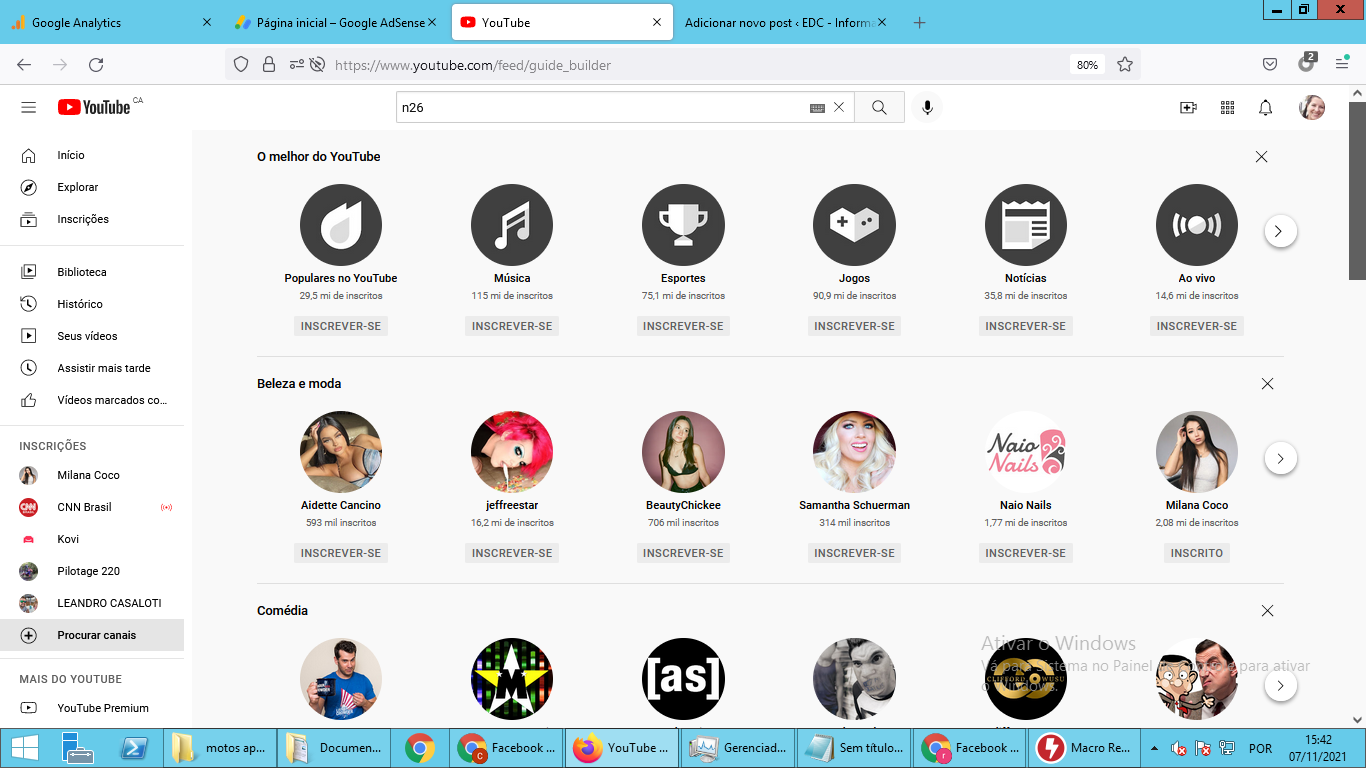Show more in O melhor do YouTube
1366x768 pixels.
pyautogui.click(x=1281, y=231)
